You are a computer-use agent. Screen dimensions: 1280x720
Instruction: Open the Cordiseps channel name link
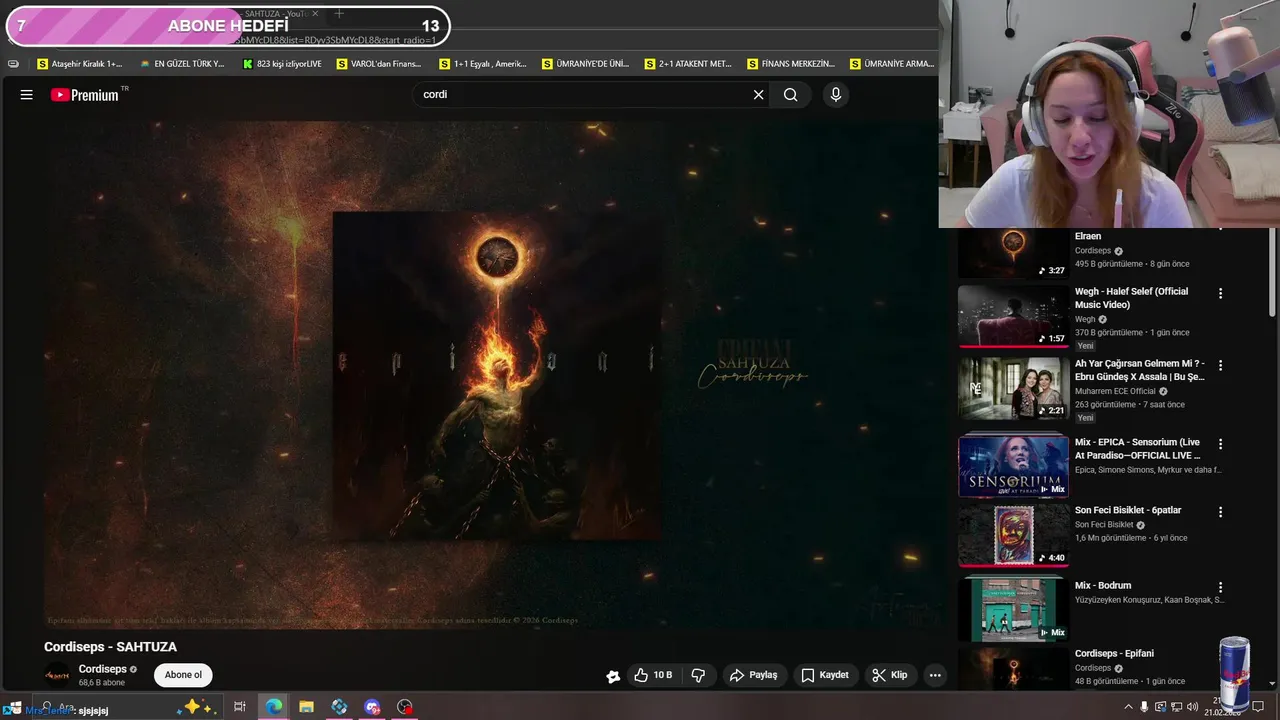tap(103, 669)
